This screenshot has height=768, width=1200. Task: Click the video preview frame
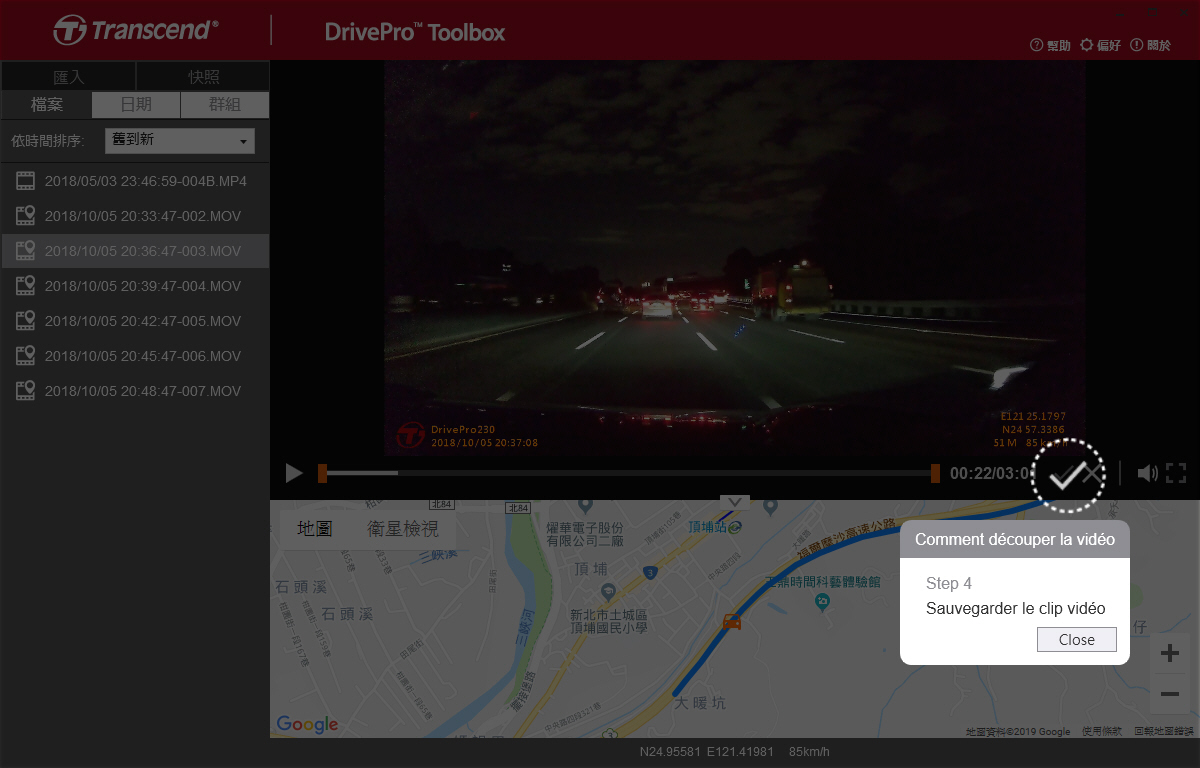(735, 258)
